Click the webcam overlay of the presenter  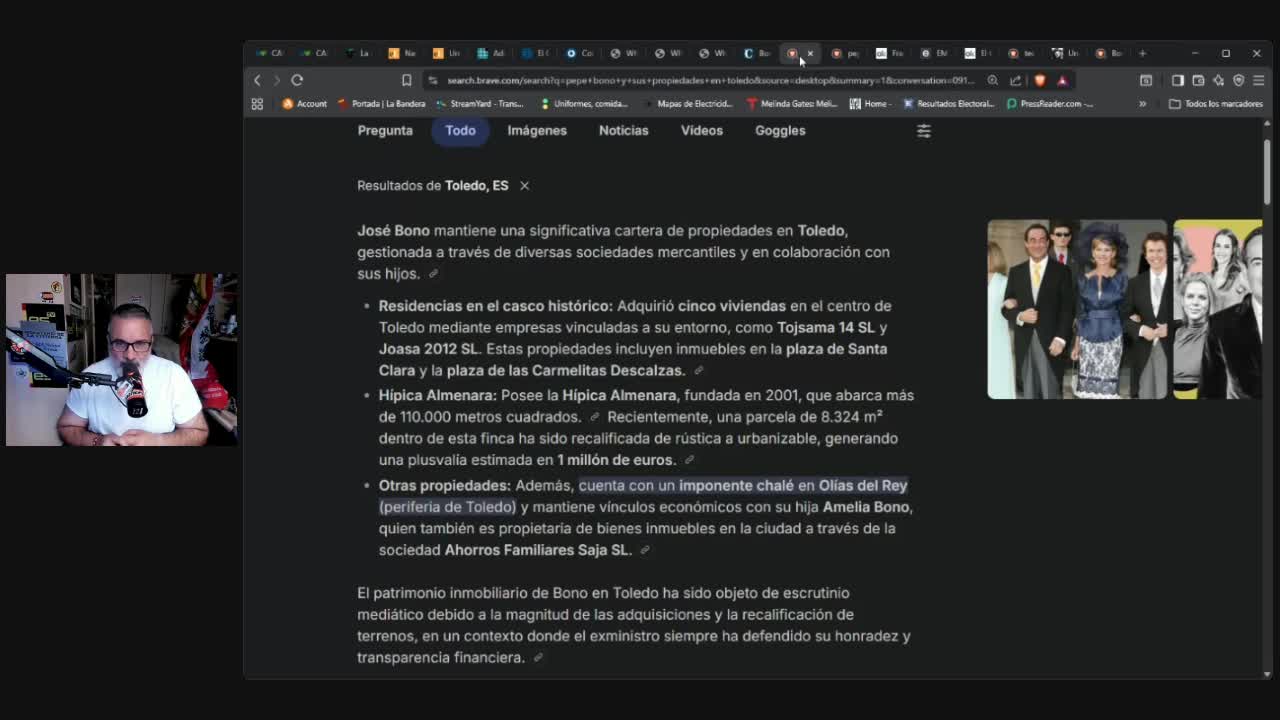coord(121,360)
